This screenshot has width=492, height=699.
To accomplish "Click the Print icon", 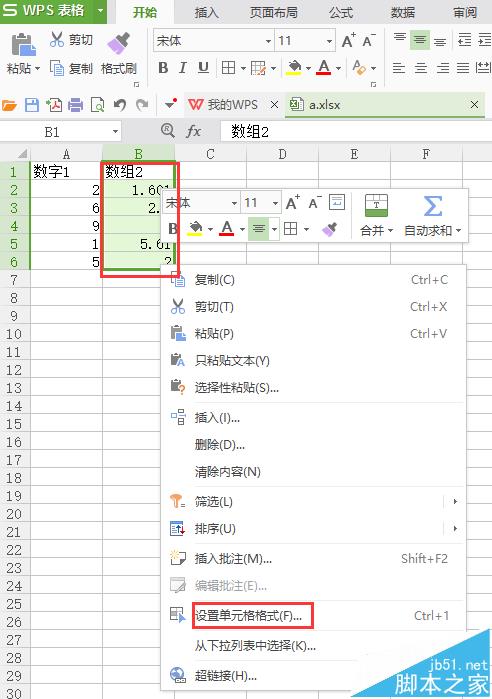I will [x=75, y=105].
